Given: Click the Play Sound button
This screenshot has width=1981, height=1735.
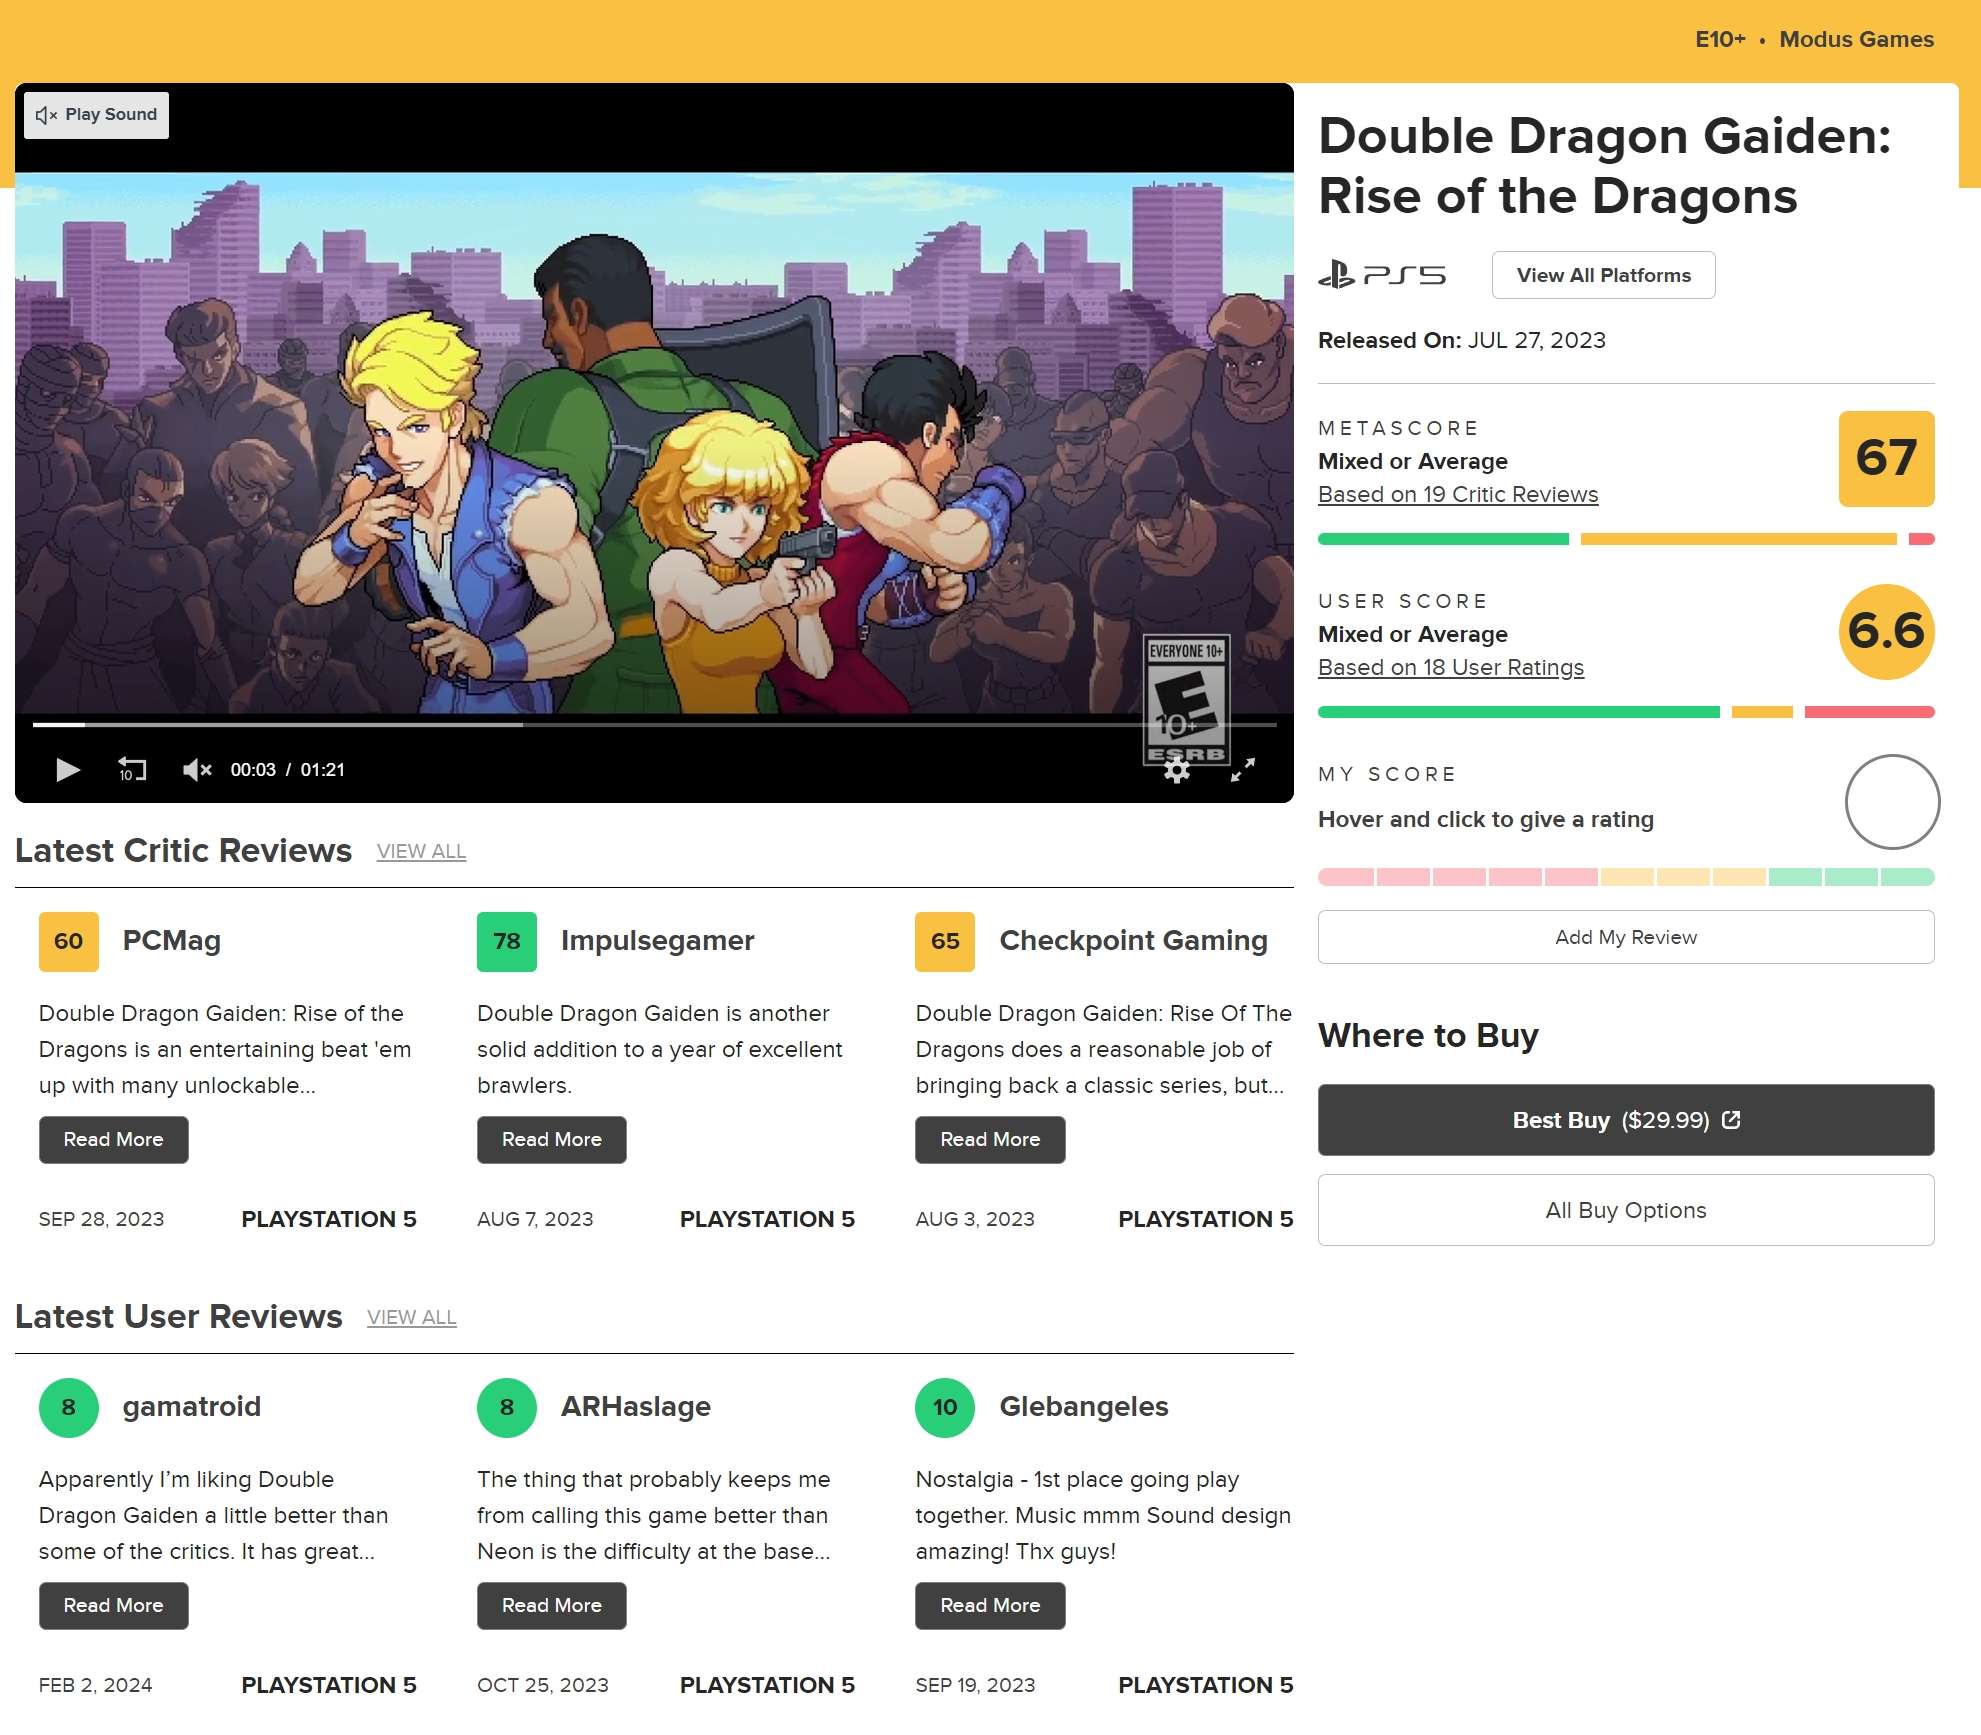Looking at the screenshot, I should (x=96, y=115).
